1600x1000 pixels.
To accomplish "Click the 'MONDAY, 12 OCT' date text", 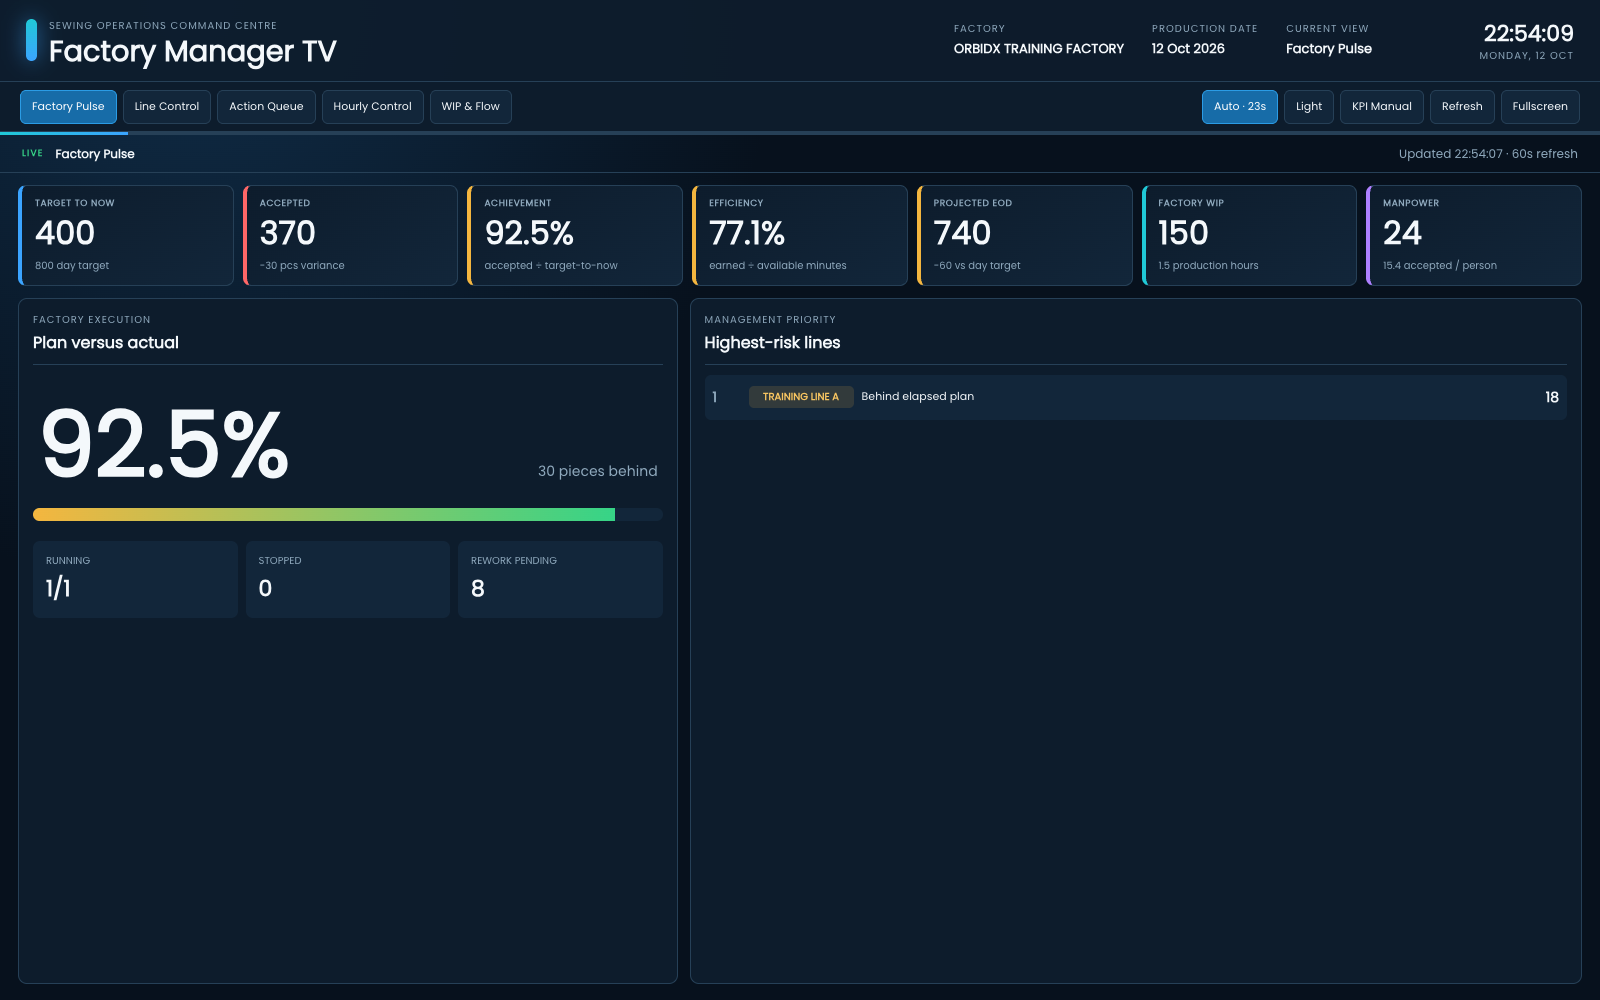I will pyautogui.click(x=1526, y=56).
